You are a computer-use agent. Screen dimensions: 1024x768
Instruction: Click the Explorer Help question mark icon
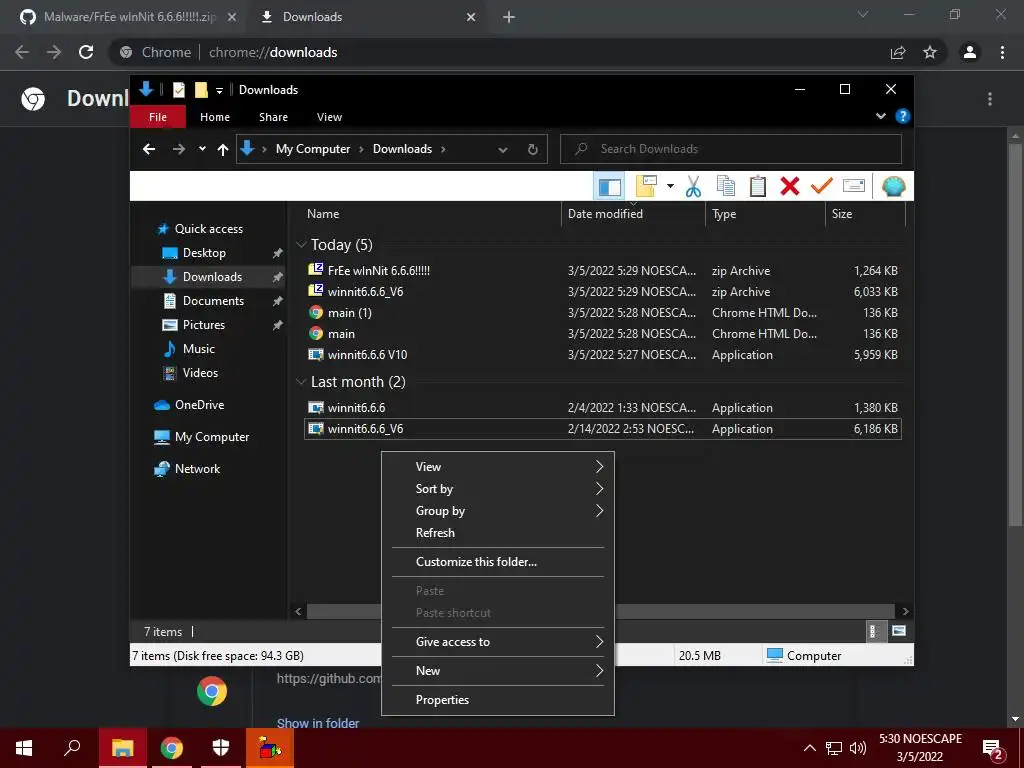pyautogui.click(x=903, y=117)
